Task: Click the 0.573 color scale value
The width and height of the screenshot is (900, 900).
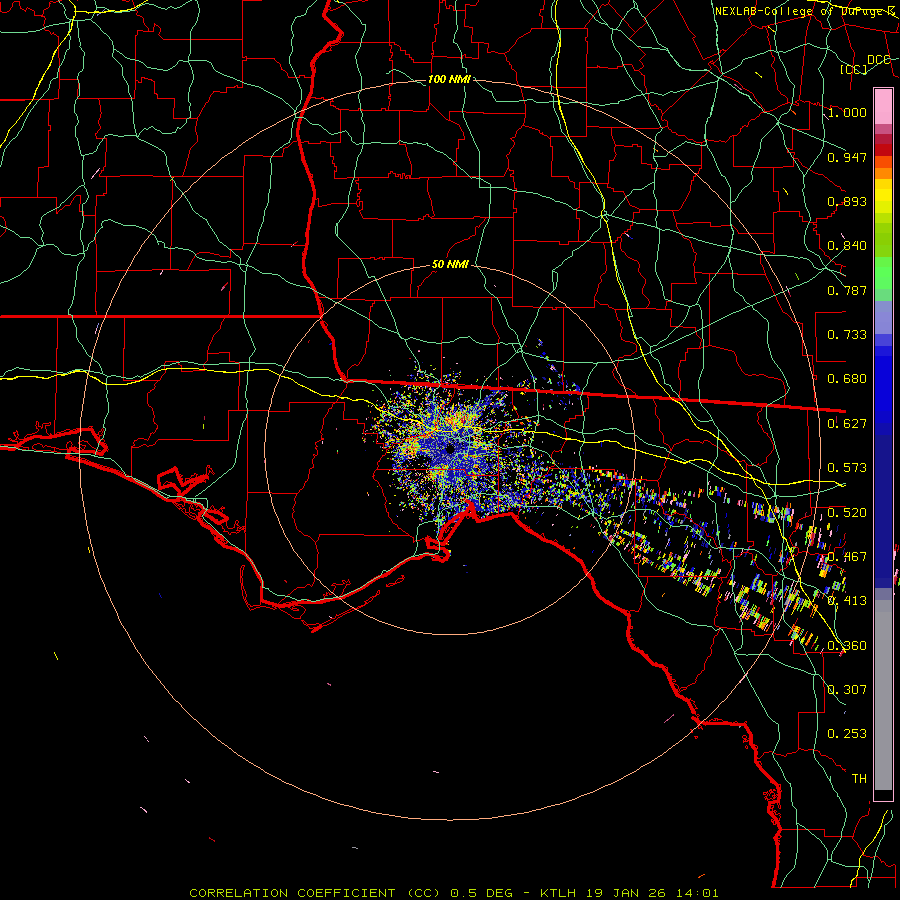Action: click(x=847, y=468)
